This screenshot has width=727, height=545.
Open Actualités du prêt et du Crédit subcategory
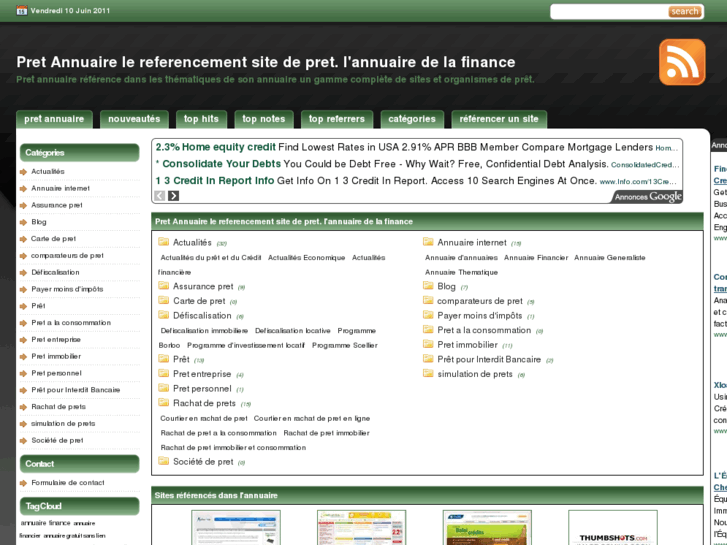211,257
